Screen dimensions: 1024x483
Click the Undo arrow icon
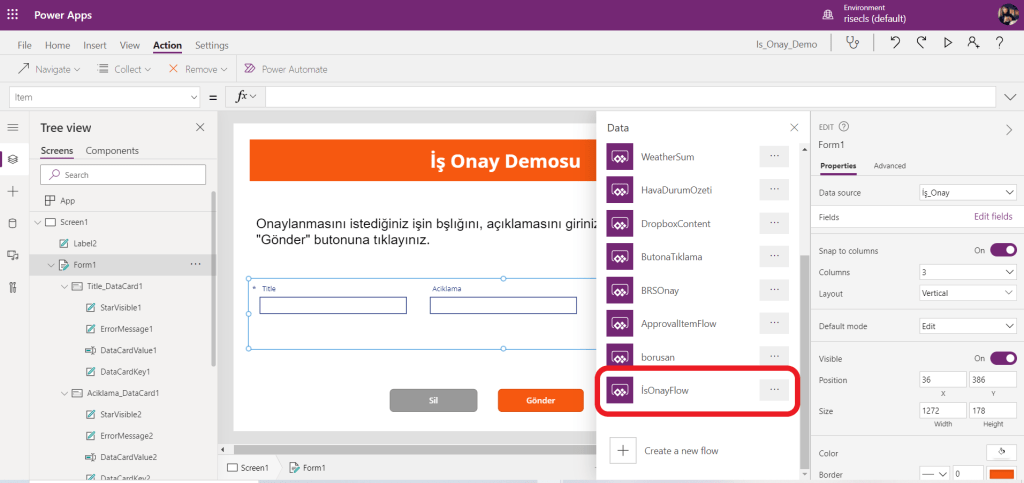[895, 43]
